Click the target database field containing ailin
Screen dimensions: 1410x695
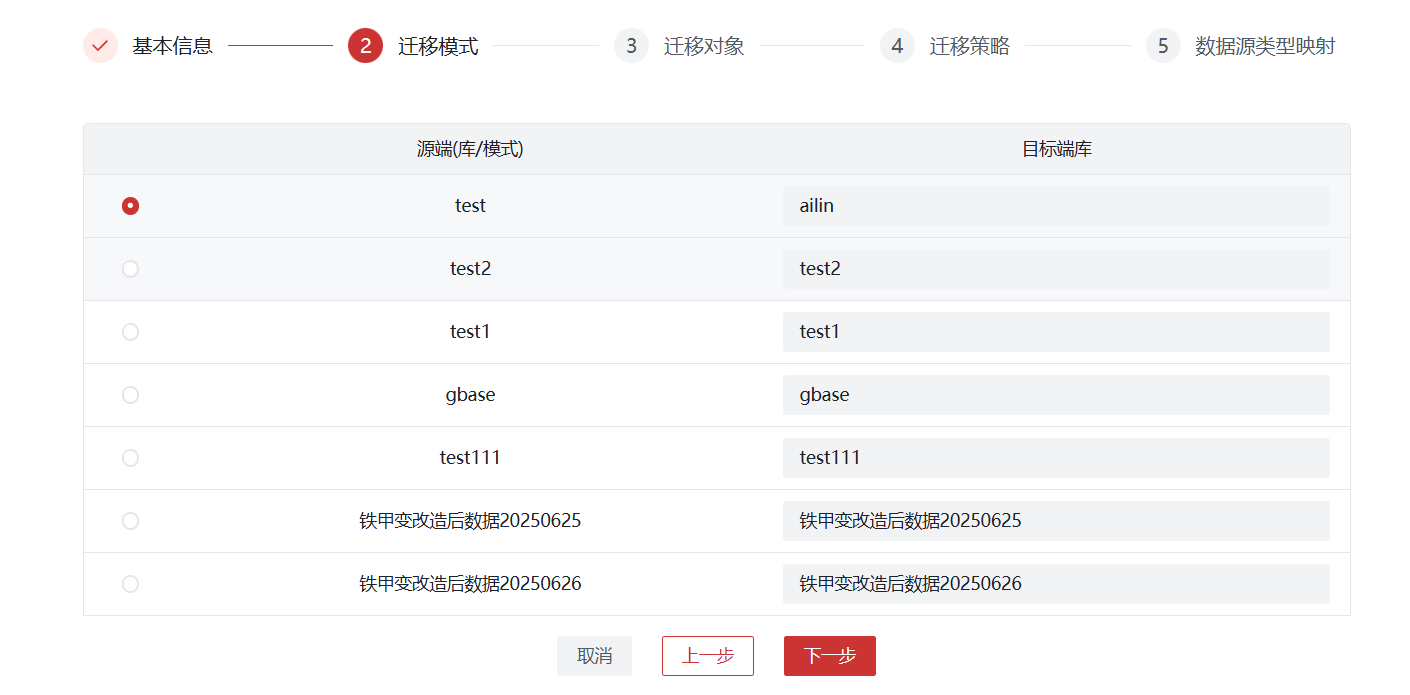pyautogui.click(x=1055, y=206)
